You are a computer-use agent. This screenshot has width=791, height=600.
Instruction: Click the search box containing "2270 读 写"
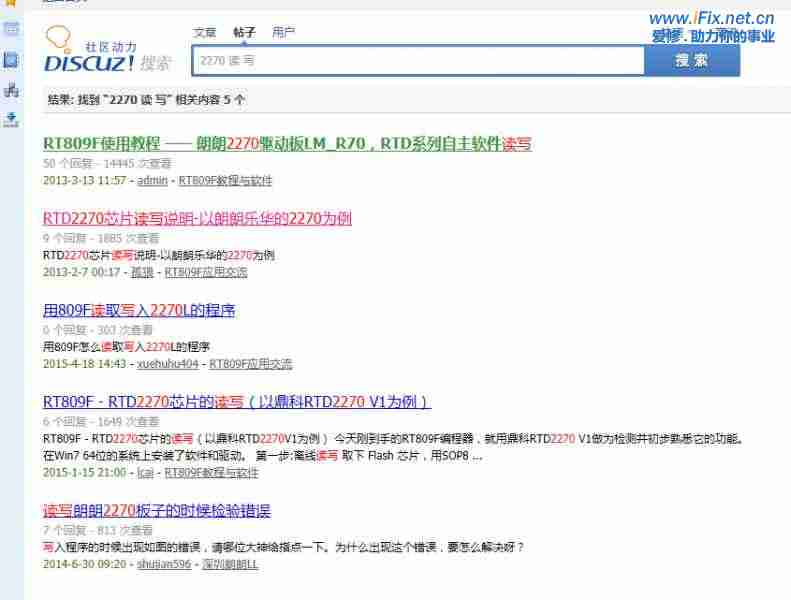click(x=418, y=61)
